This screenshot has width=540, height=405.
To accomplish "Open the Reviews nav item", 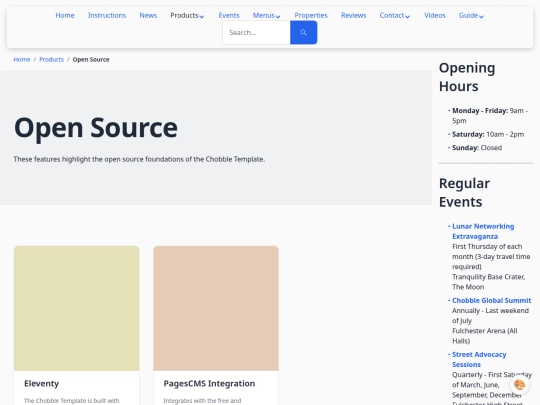I will pos(353,15).
